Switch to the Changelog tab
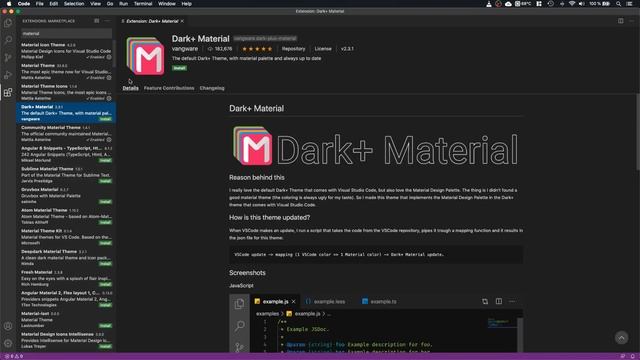Image resolution: width=640 pixels, height=360 pixels. point(212,88)
